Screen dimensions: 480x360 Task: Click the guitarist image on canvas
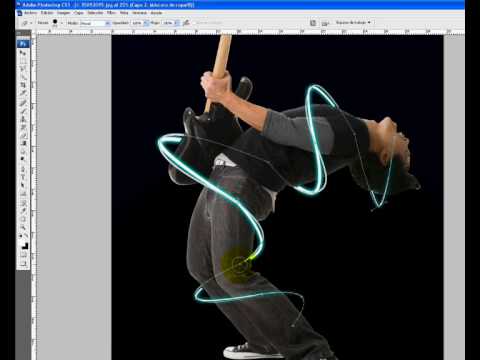pos(277,197)
